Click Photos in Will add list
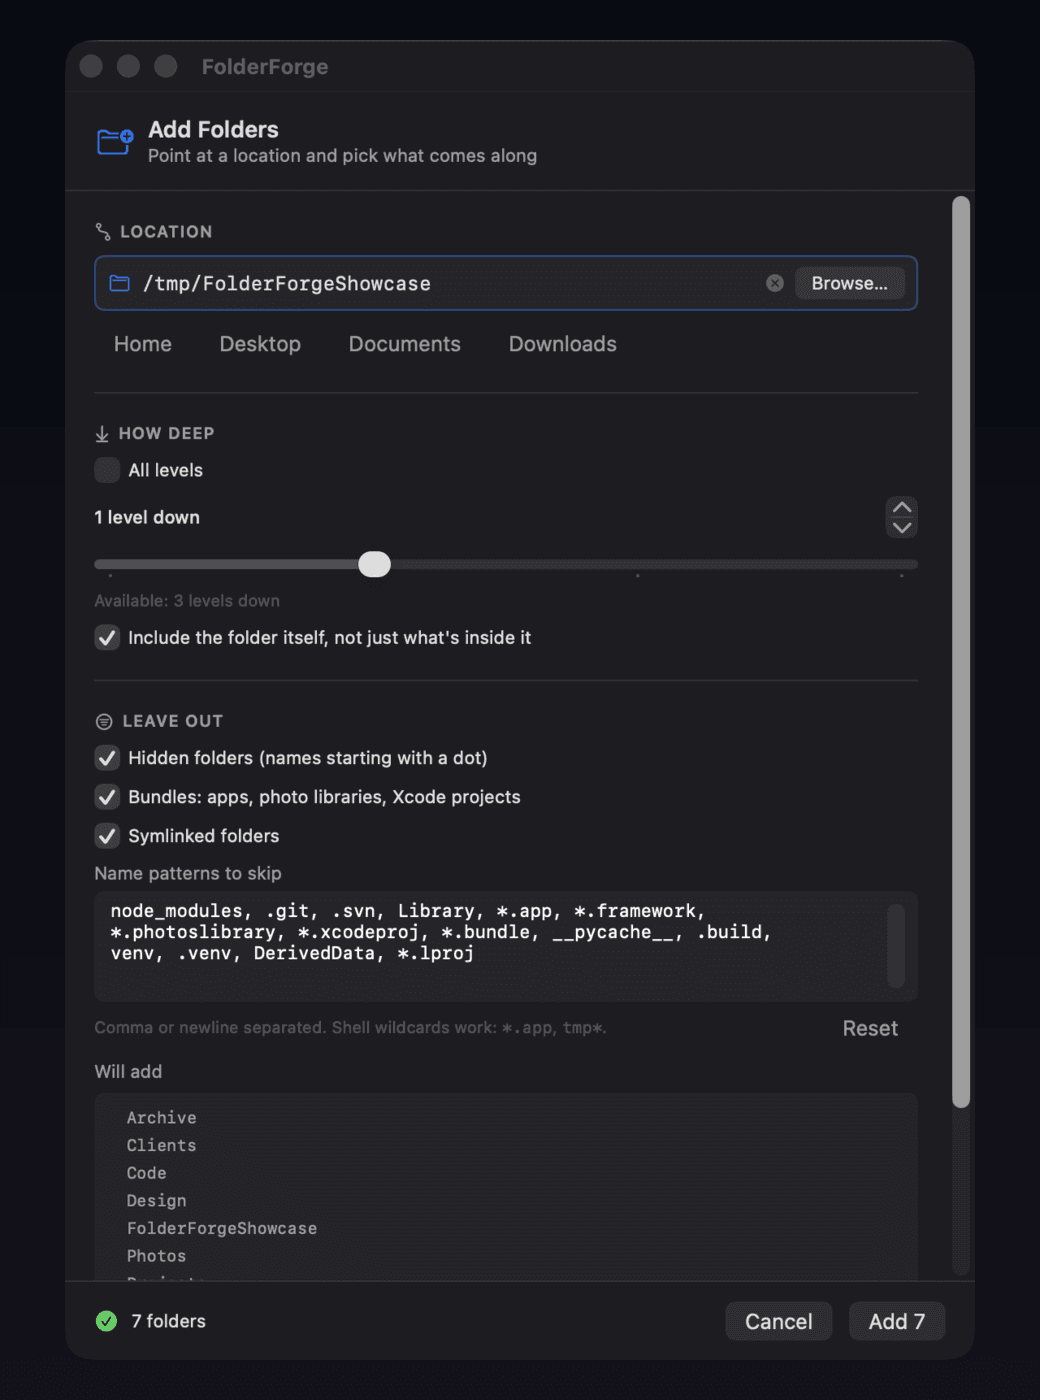 (157, 1256)
